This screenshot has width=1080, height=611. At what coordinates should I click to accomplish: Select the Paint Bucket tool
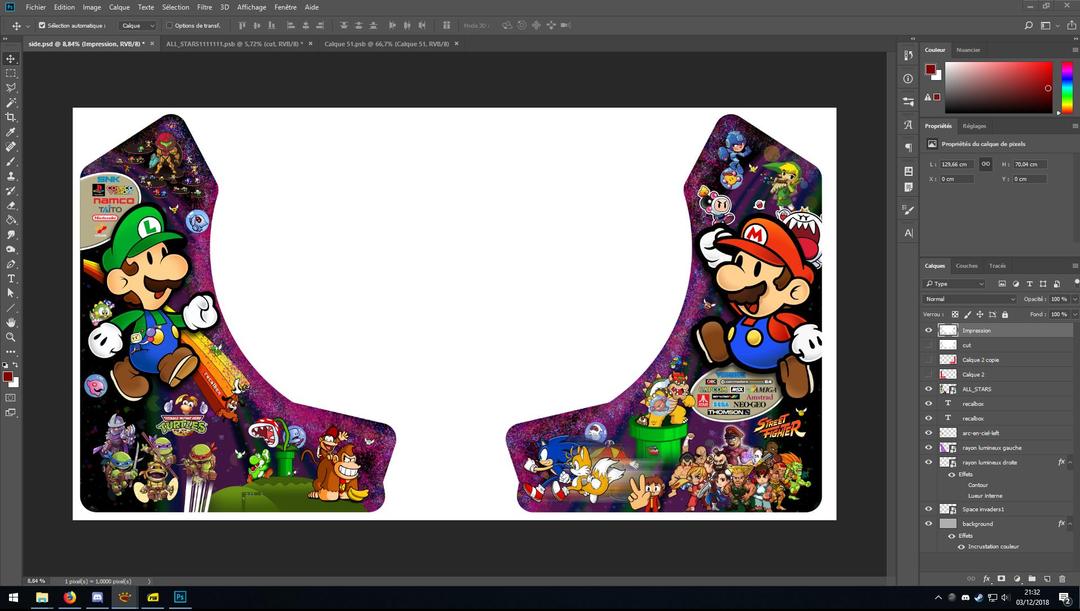pyautogui.click(x=10, y=220)
